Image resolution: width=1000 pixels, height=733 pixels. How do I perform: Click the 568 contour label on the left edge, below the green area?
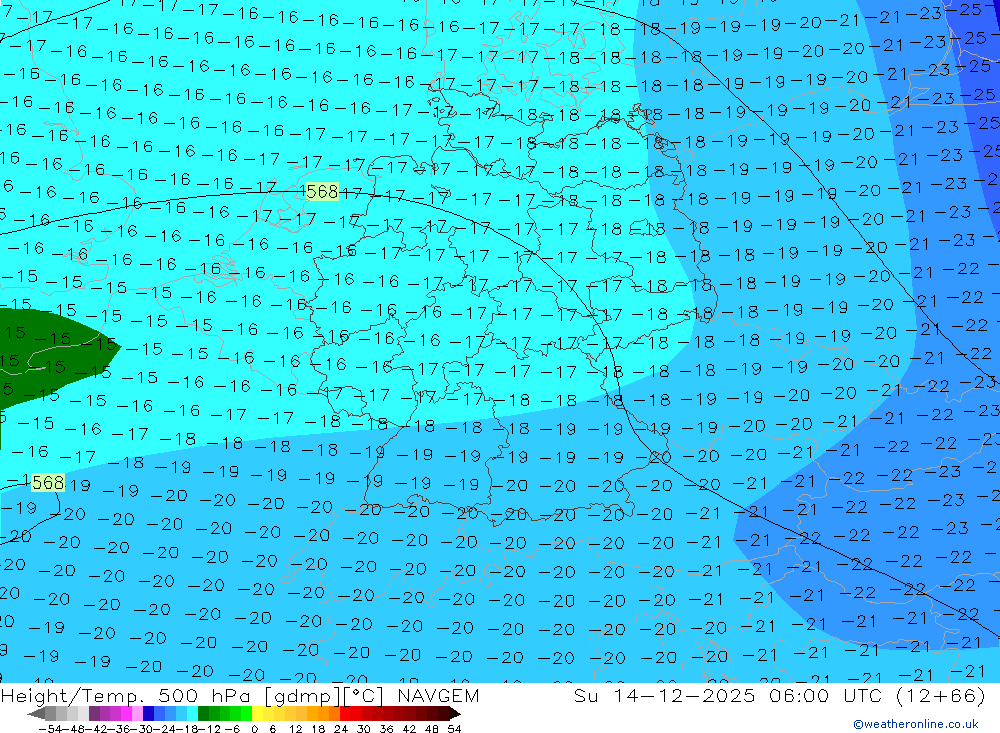coord(48,482)
